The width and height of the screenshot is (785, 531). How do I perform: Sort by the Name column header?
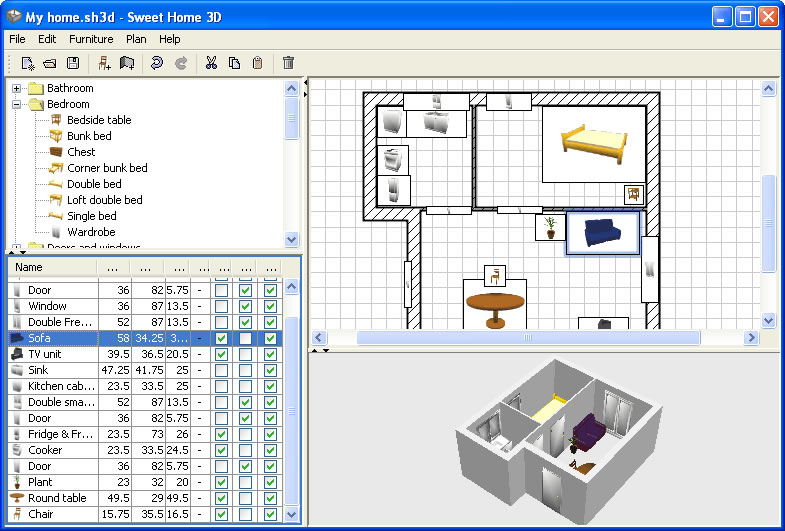(x=53, y=267)
